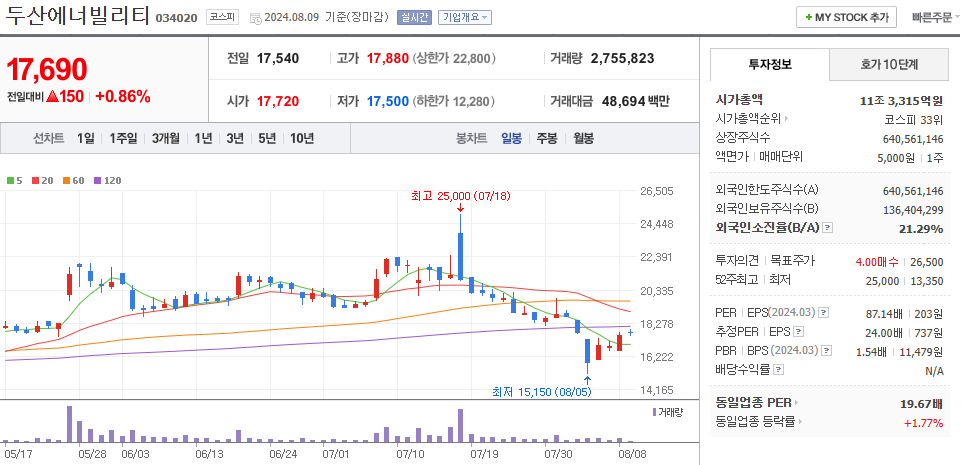This screenshot has width=967, height=465.
Task: Click the 26,505 price axis label
Action: [x=656, y=191]
